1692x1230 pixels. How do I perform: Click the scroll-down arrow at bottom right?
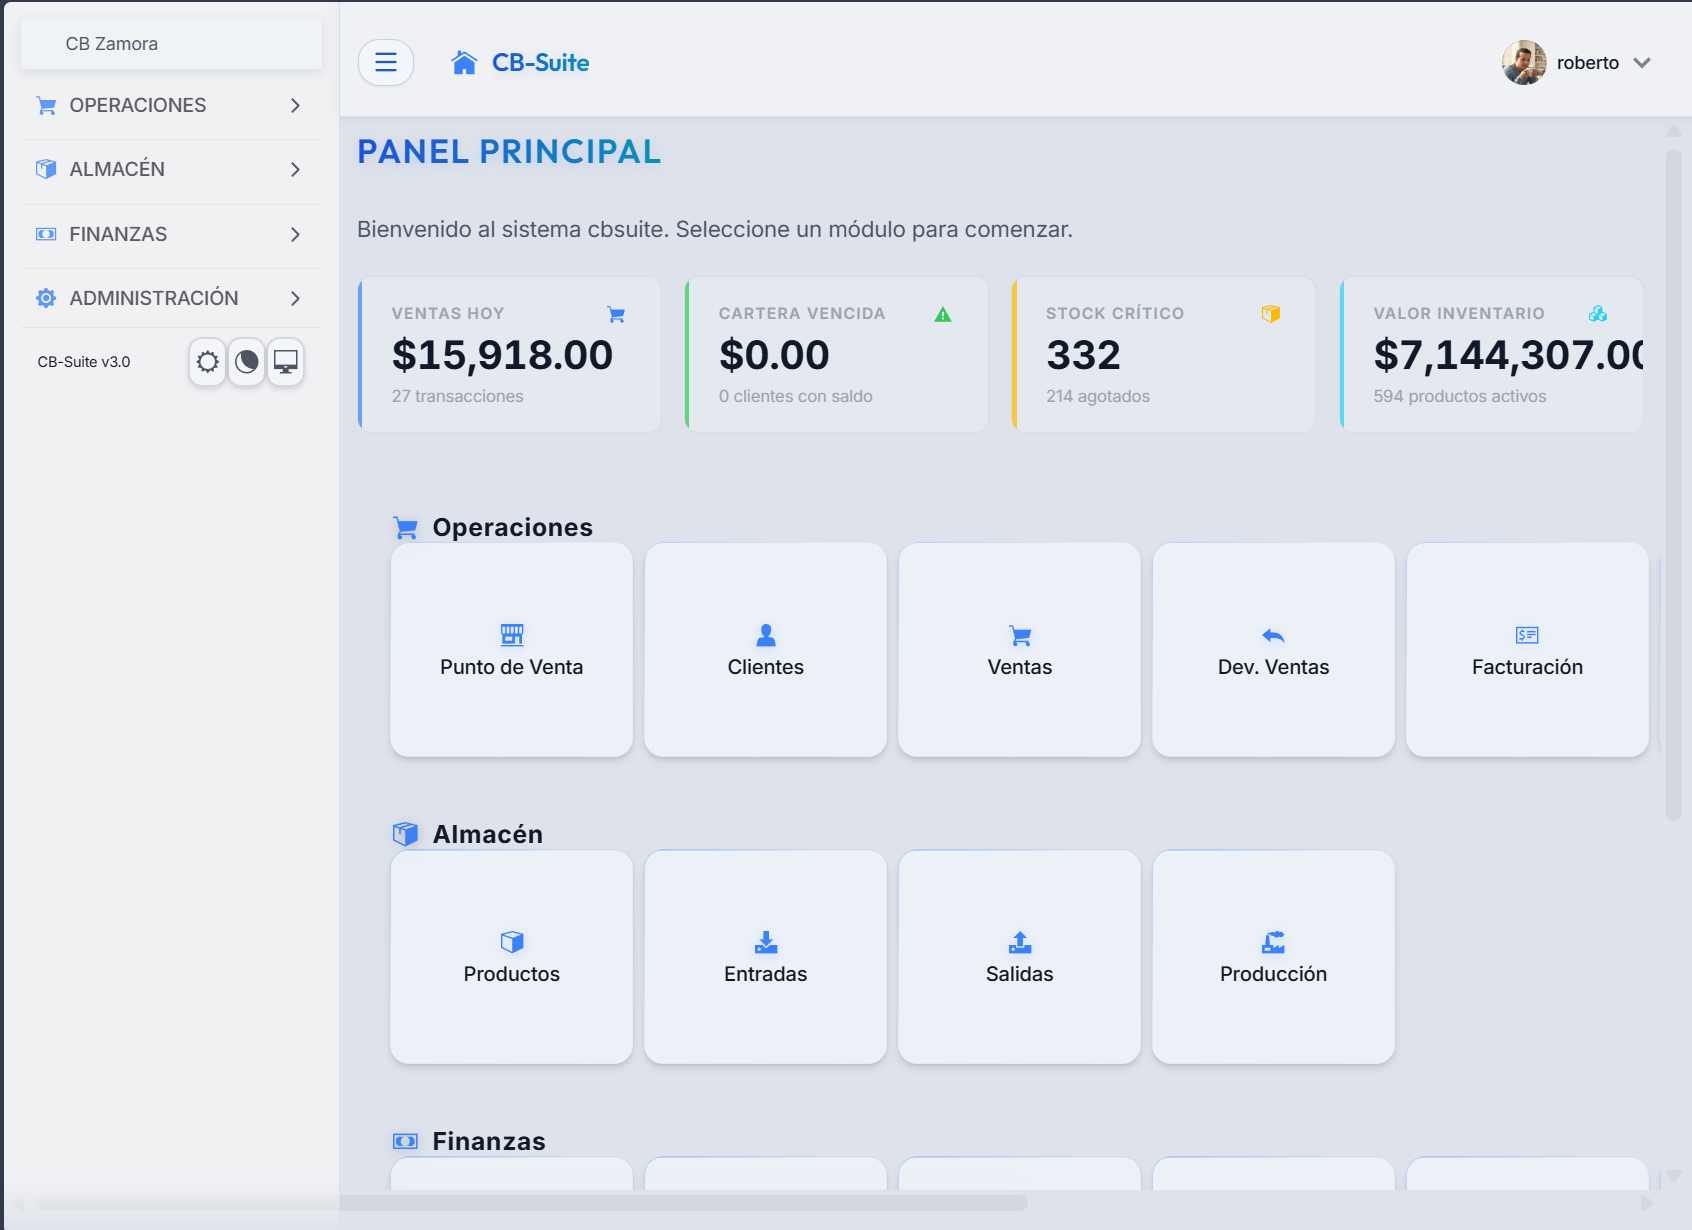(1673, 1176)
